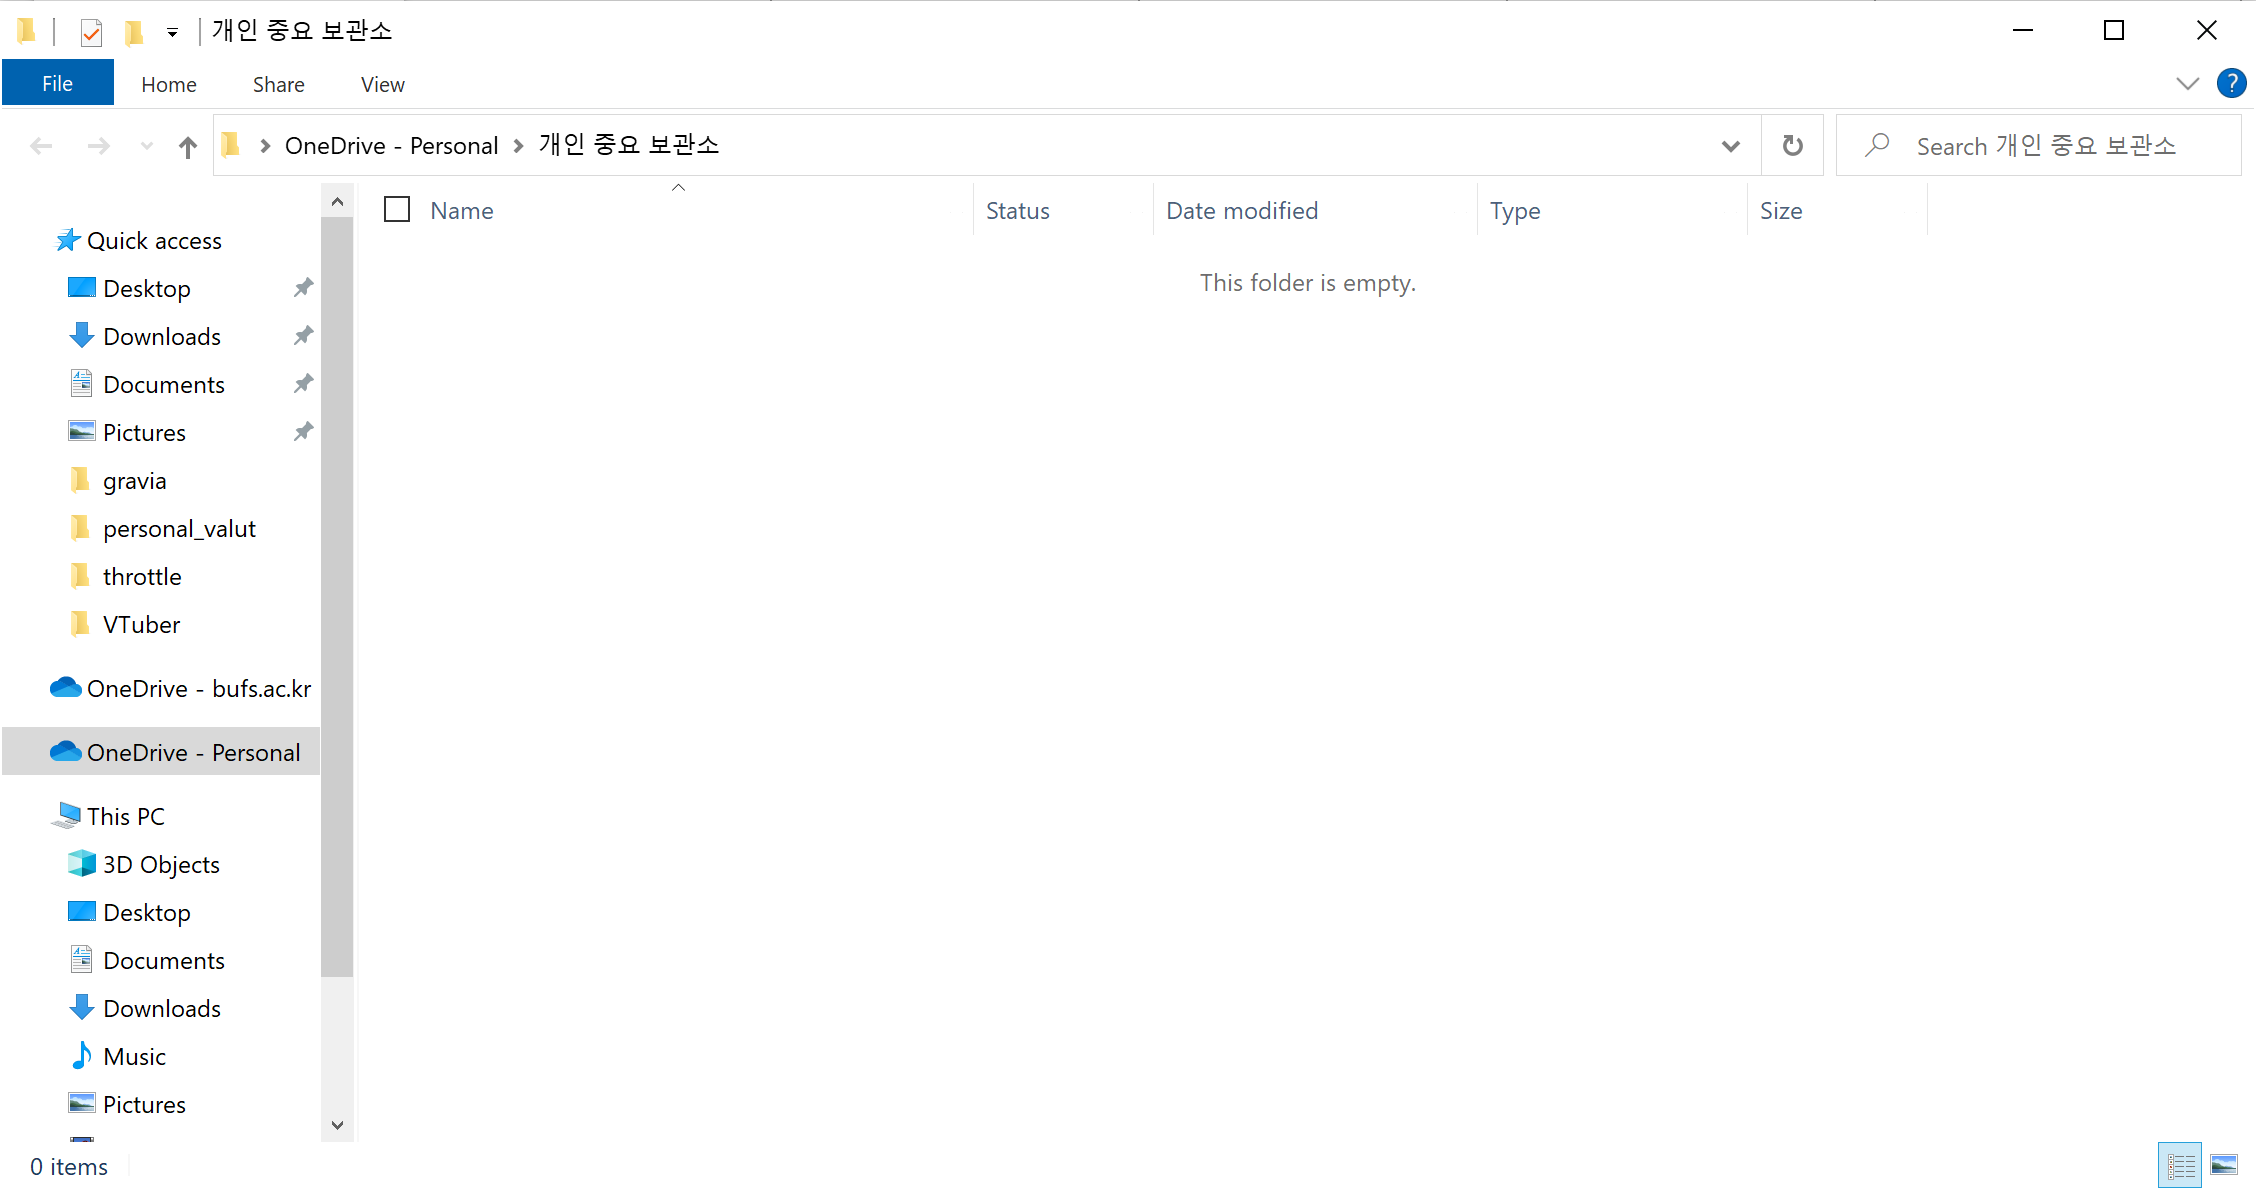Click the pin icon next to Documents
Viewport: 2256px width, 1190px height.
click(x=303, y=384)
